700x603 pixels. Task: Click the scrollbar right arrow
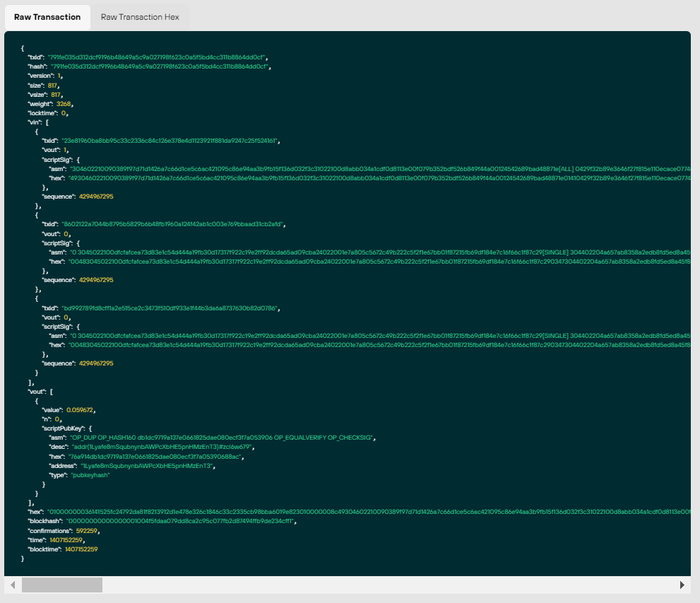coord(685,584)
